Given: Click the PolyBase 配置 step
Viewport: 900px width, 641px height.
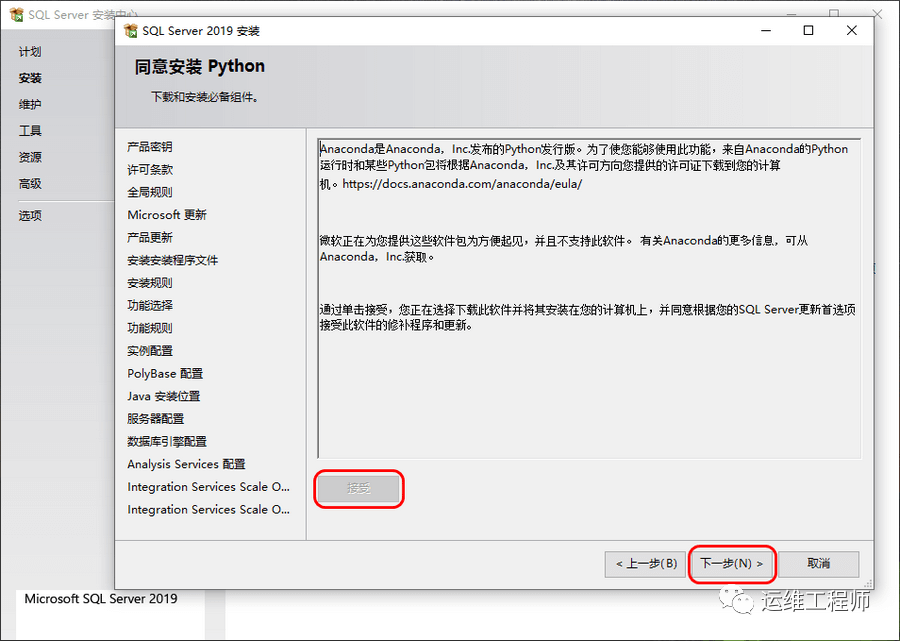Looking at the screenshot, I should click(x=165, y=374).
